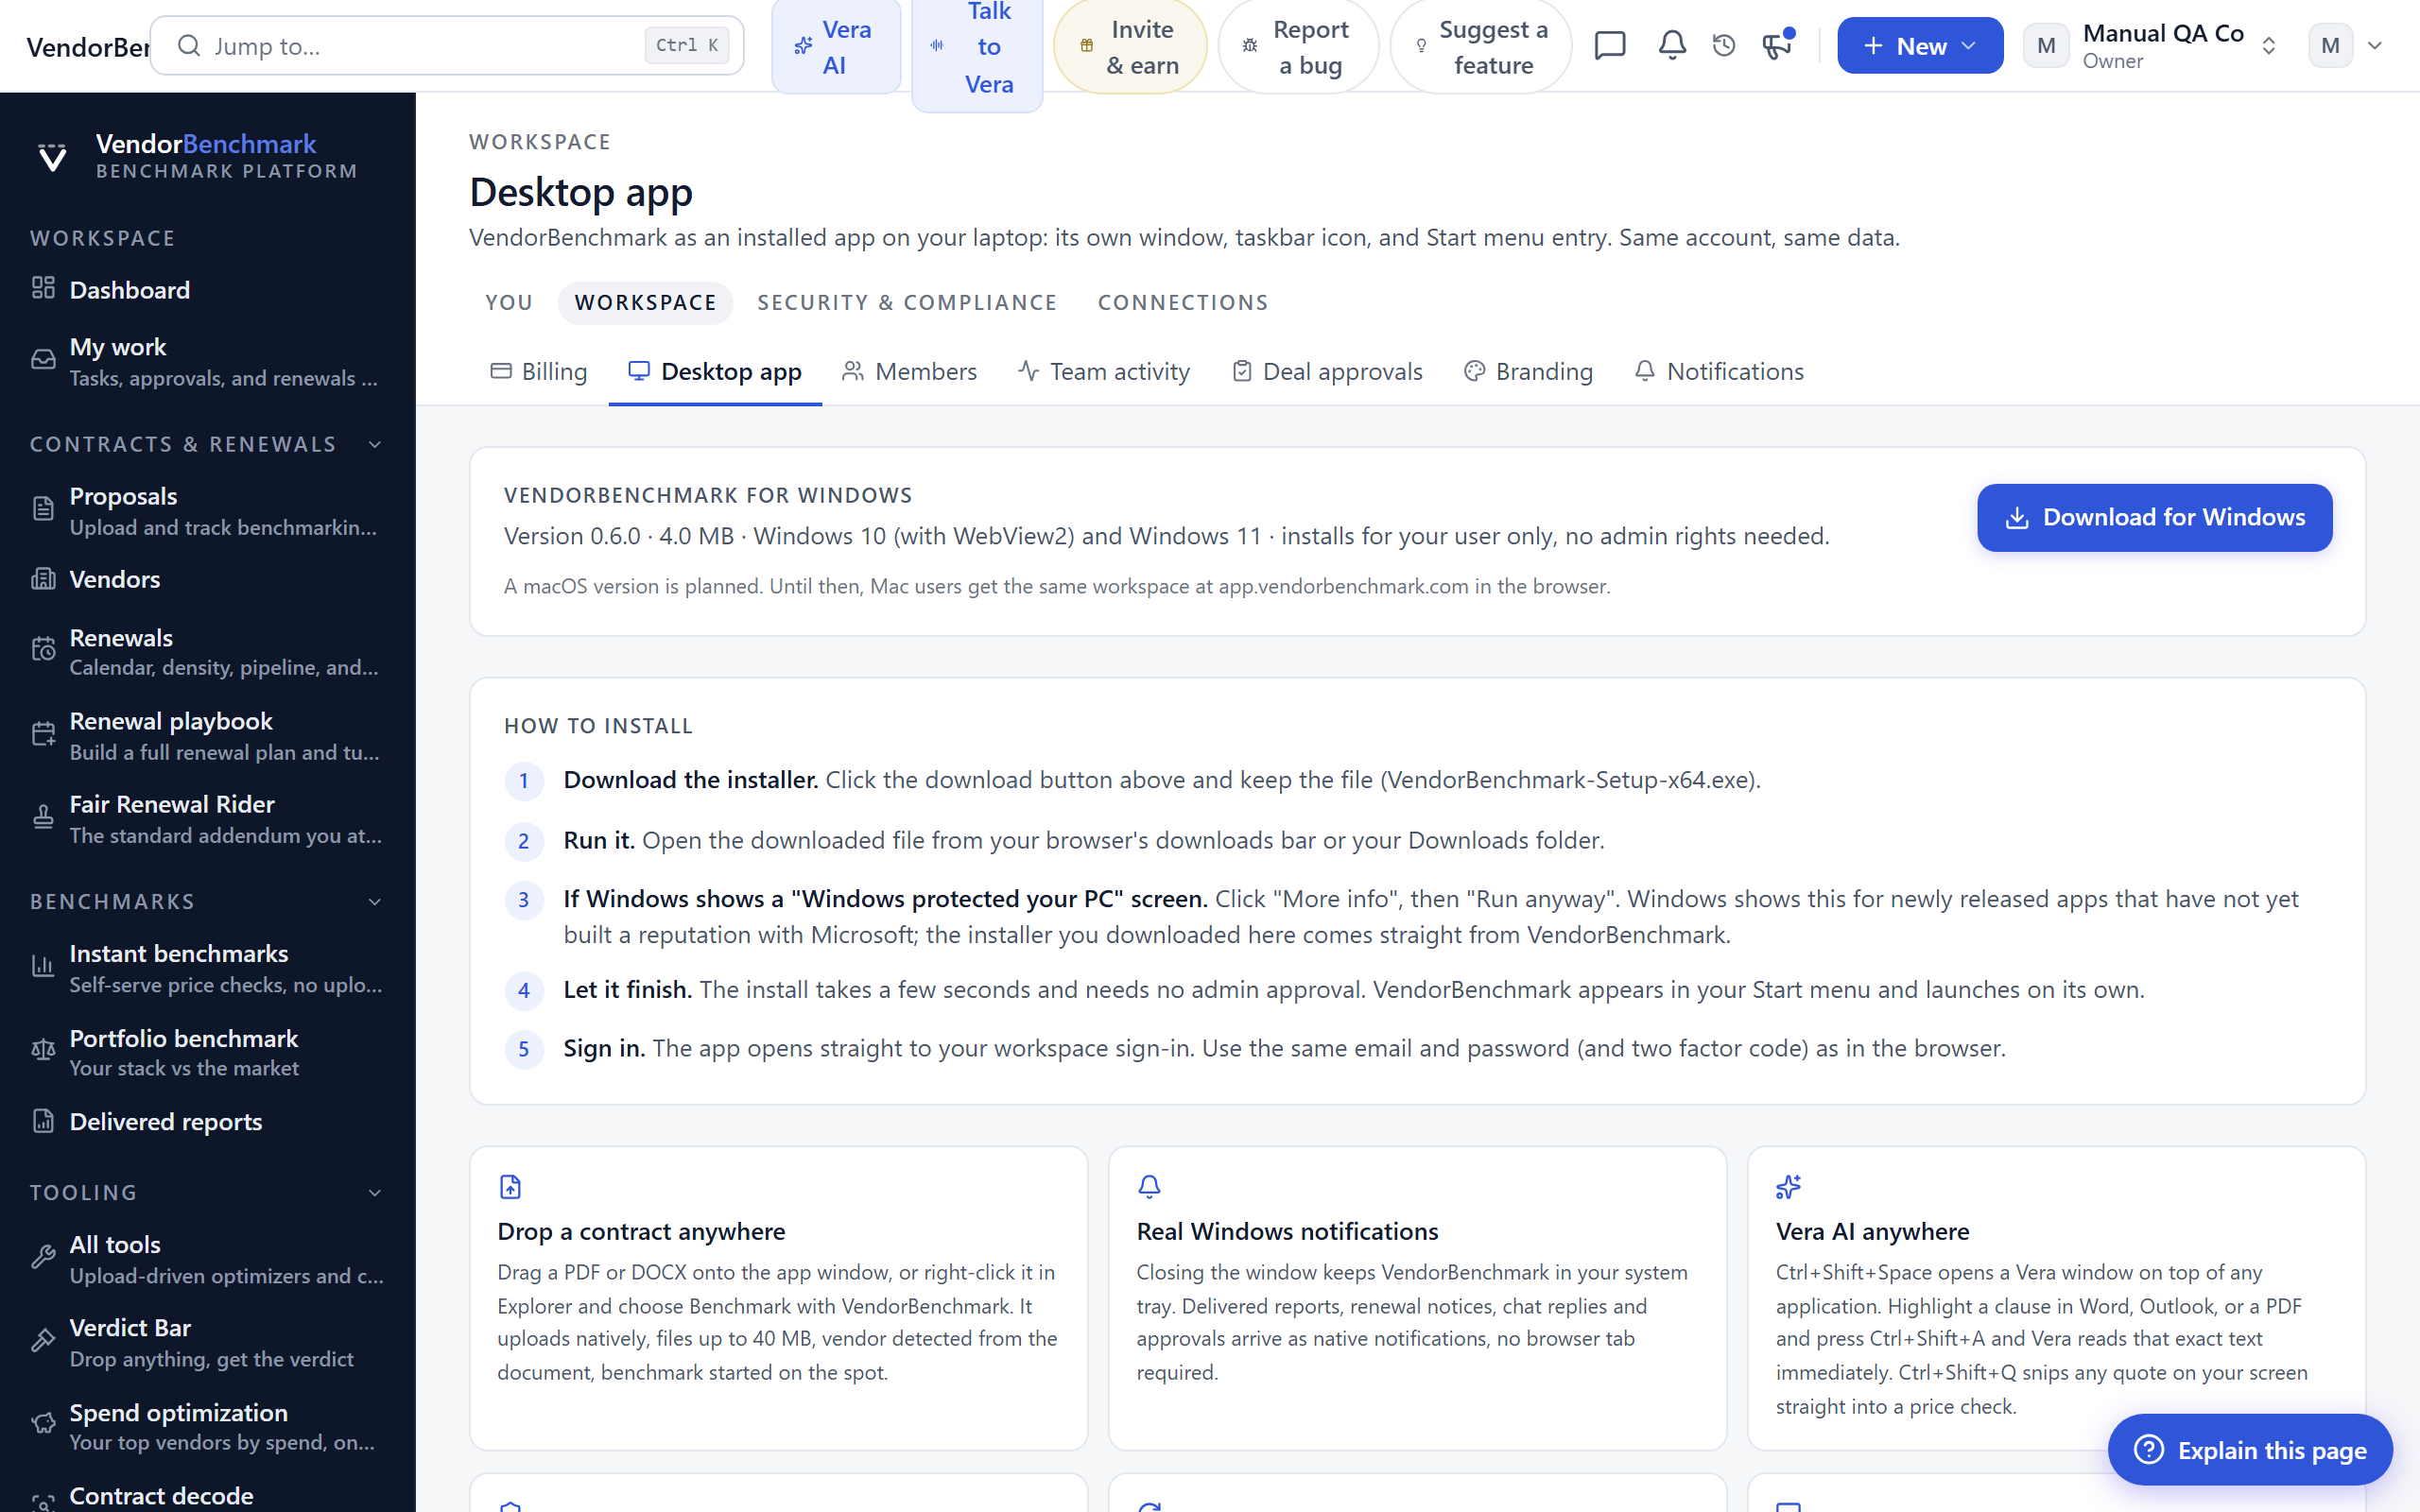Collapse the Tooling sidebar section
2420x1512 pixels.
point(375,1193)
